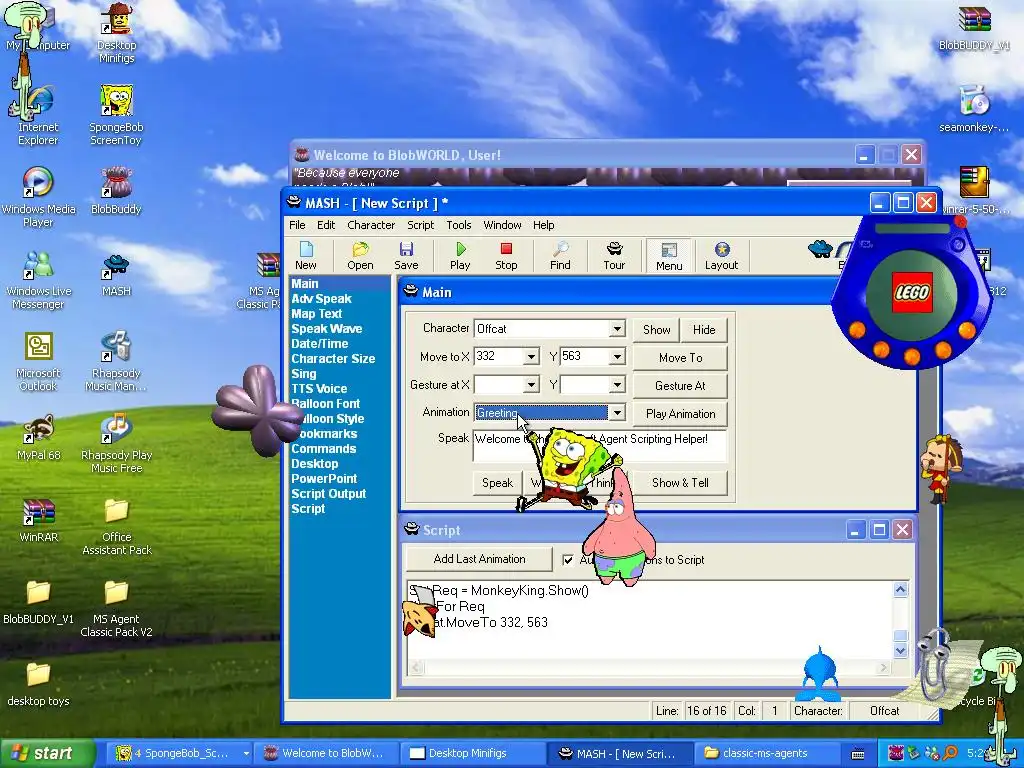Expand the Character combo box dropdown
Viewport: 1024px width, 768px height.
pyautogui.click(x=617, y=328)
